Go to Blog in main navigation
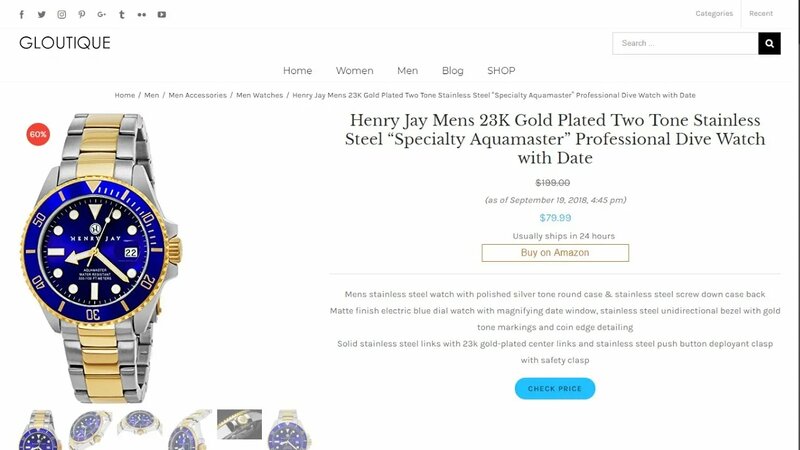 pyautogui.click(x=453, y=70)
